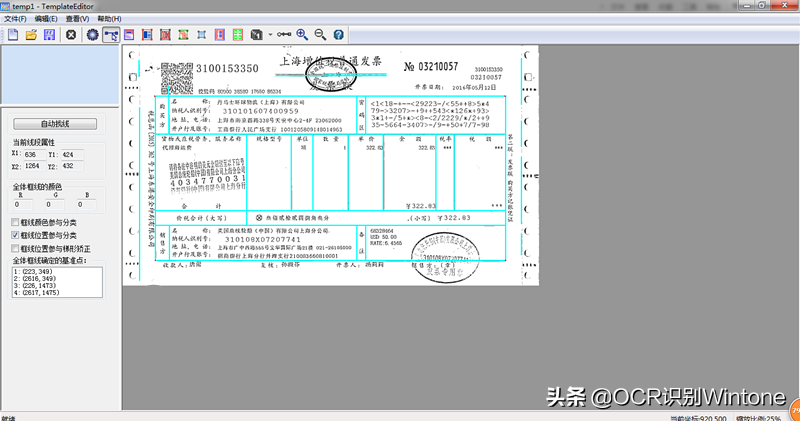Zoom out with the magnifier minus icon

[x=320, y=35]
